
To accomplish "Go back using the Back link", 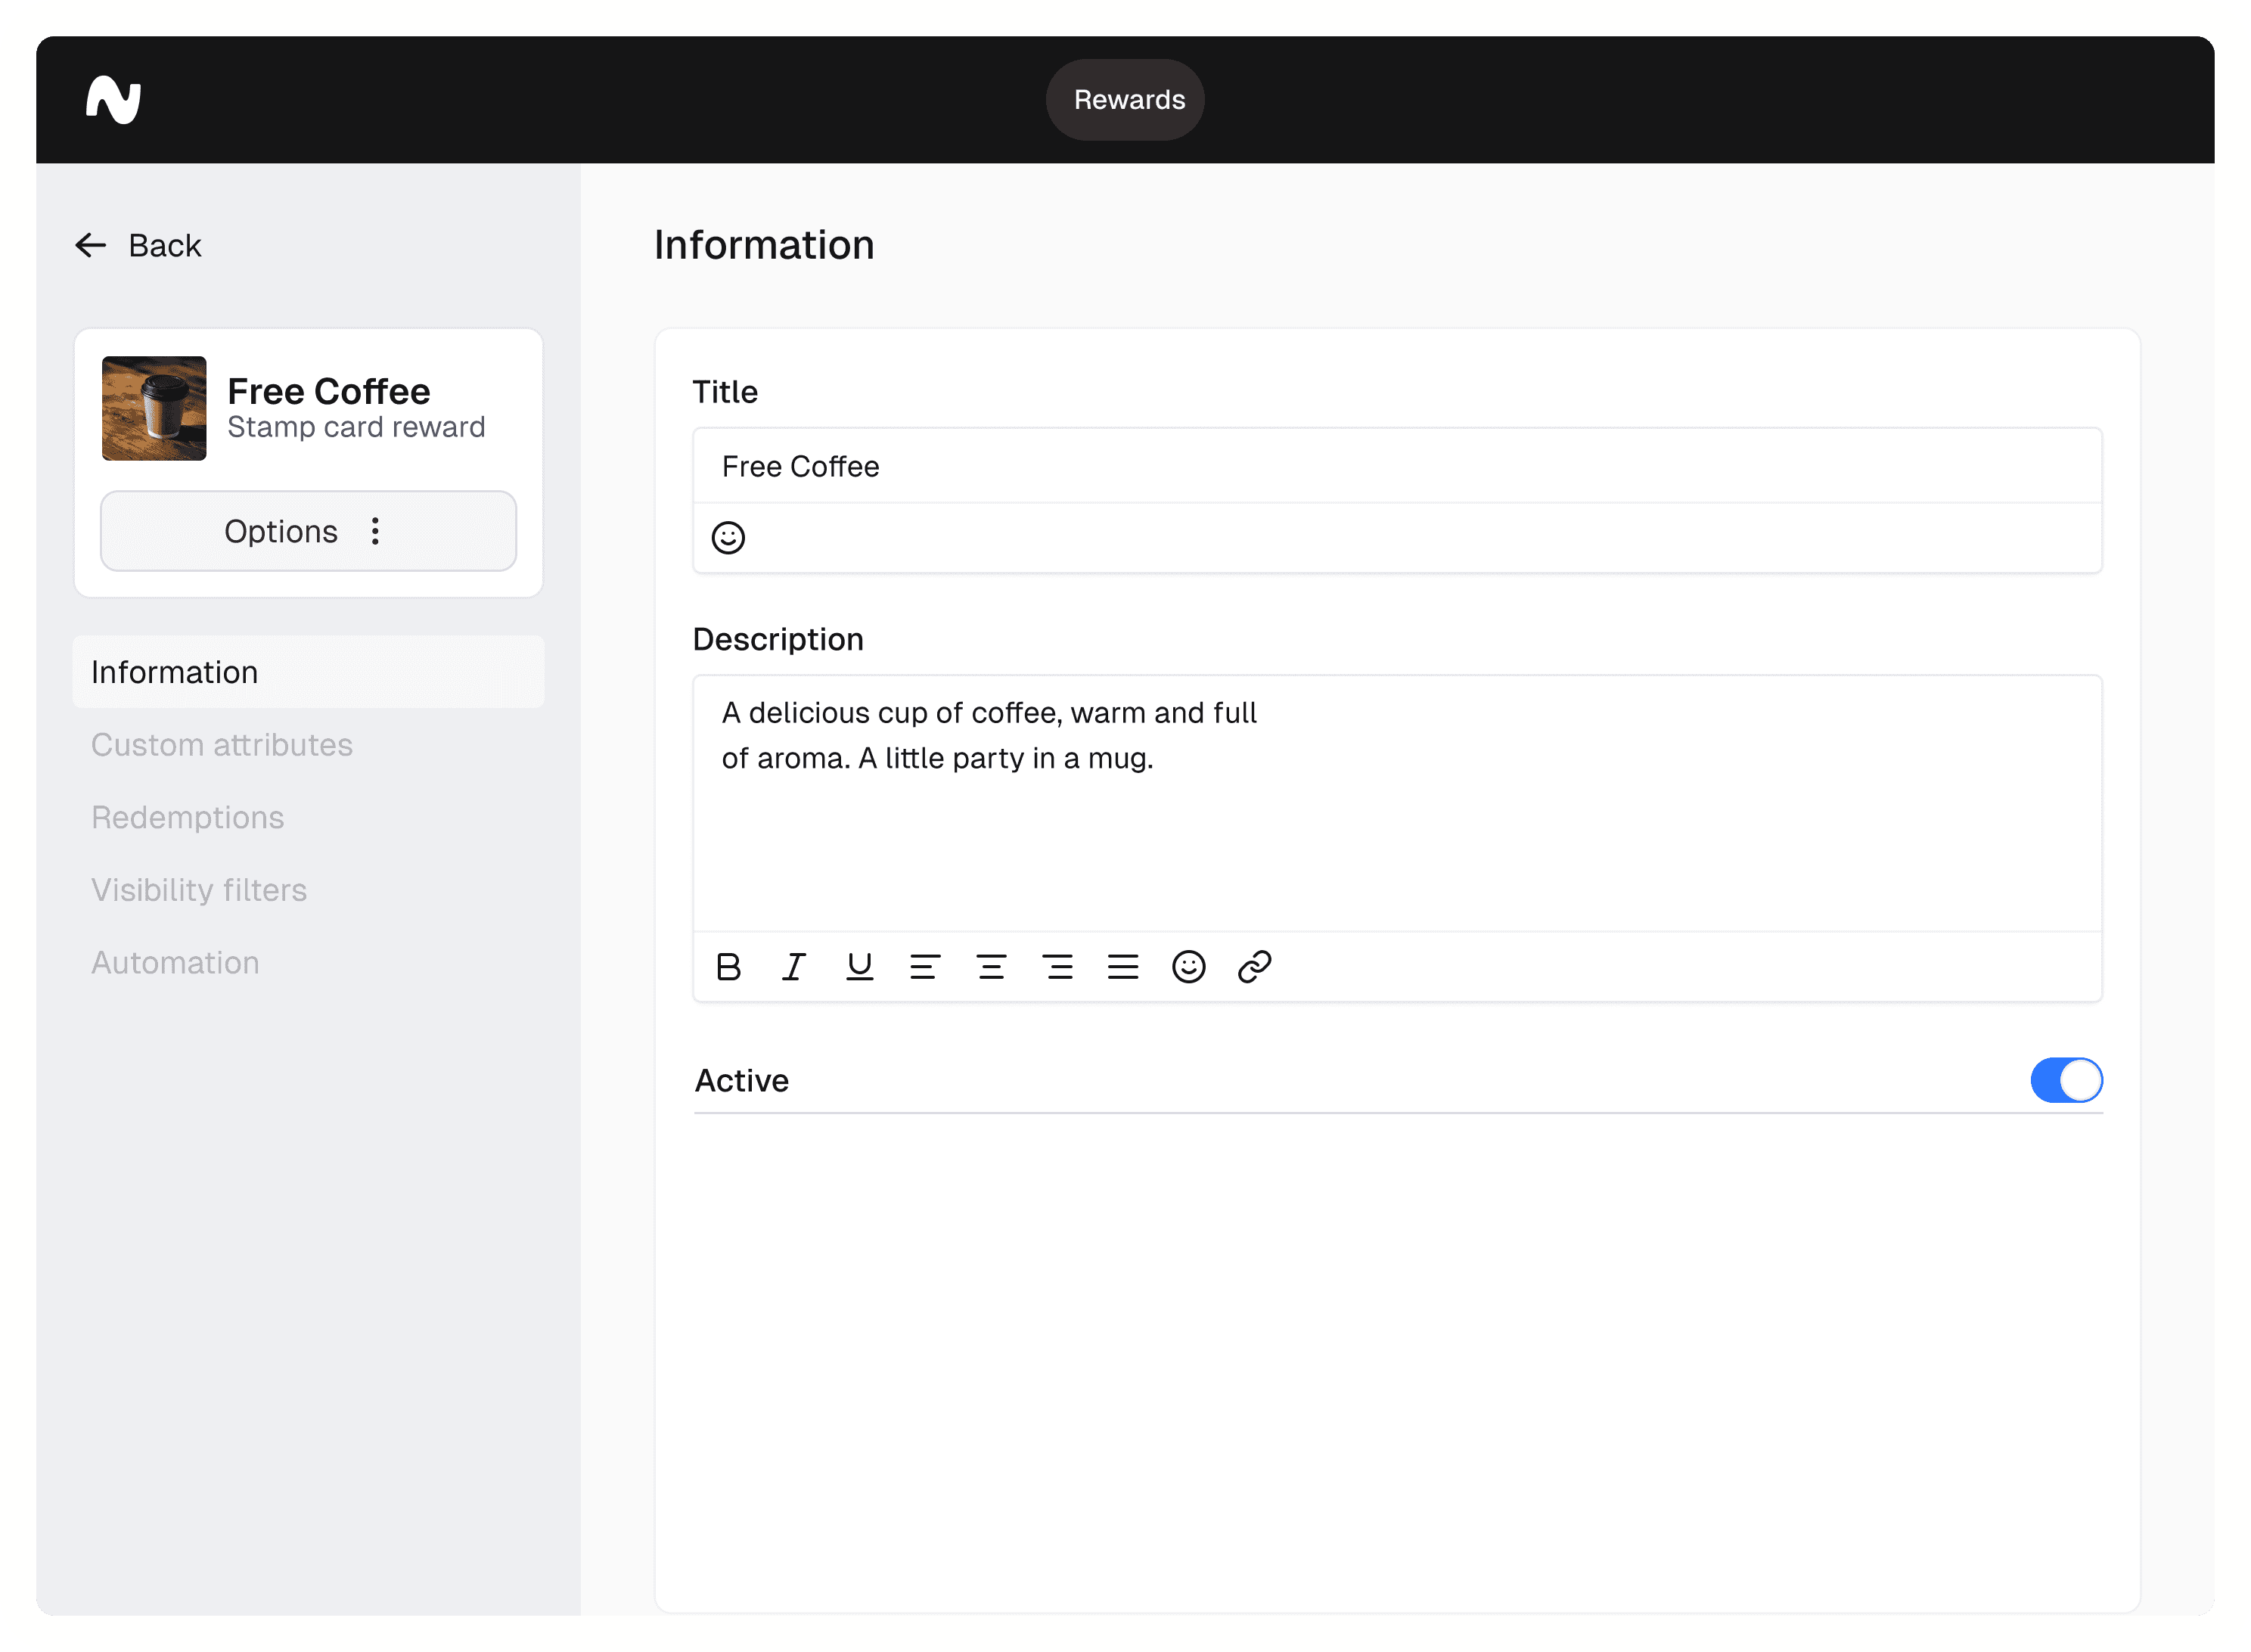I will [x=139, y=245].
